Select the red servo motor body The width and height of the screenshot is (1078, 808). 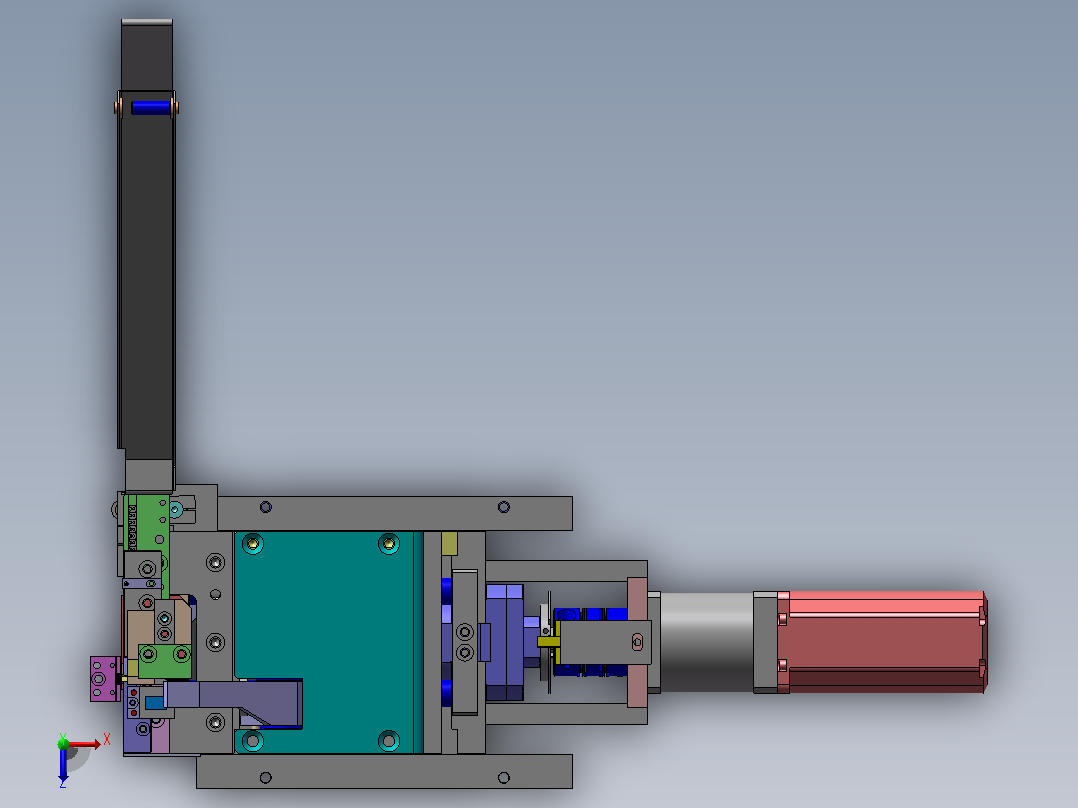click(883, 642)
